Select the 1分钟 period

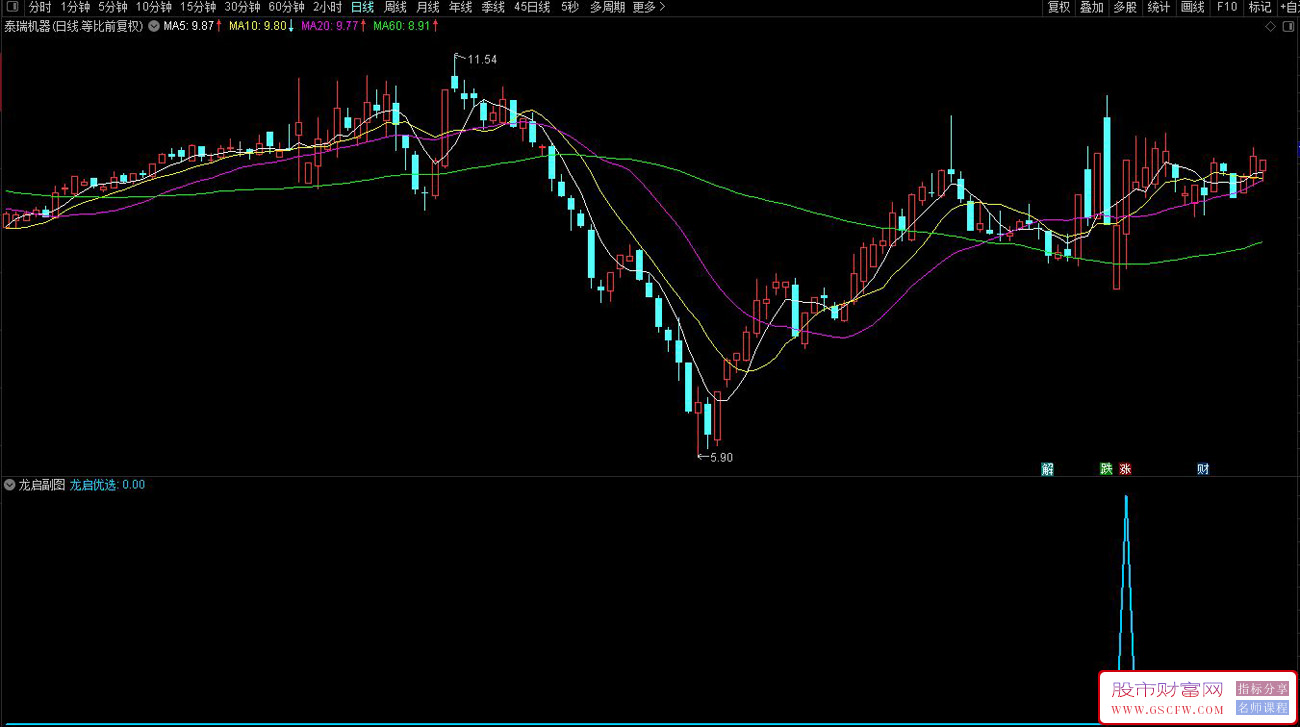coord(75,7)
